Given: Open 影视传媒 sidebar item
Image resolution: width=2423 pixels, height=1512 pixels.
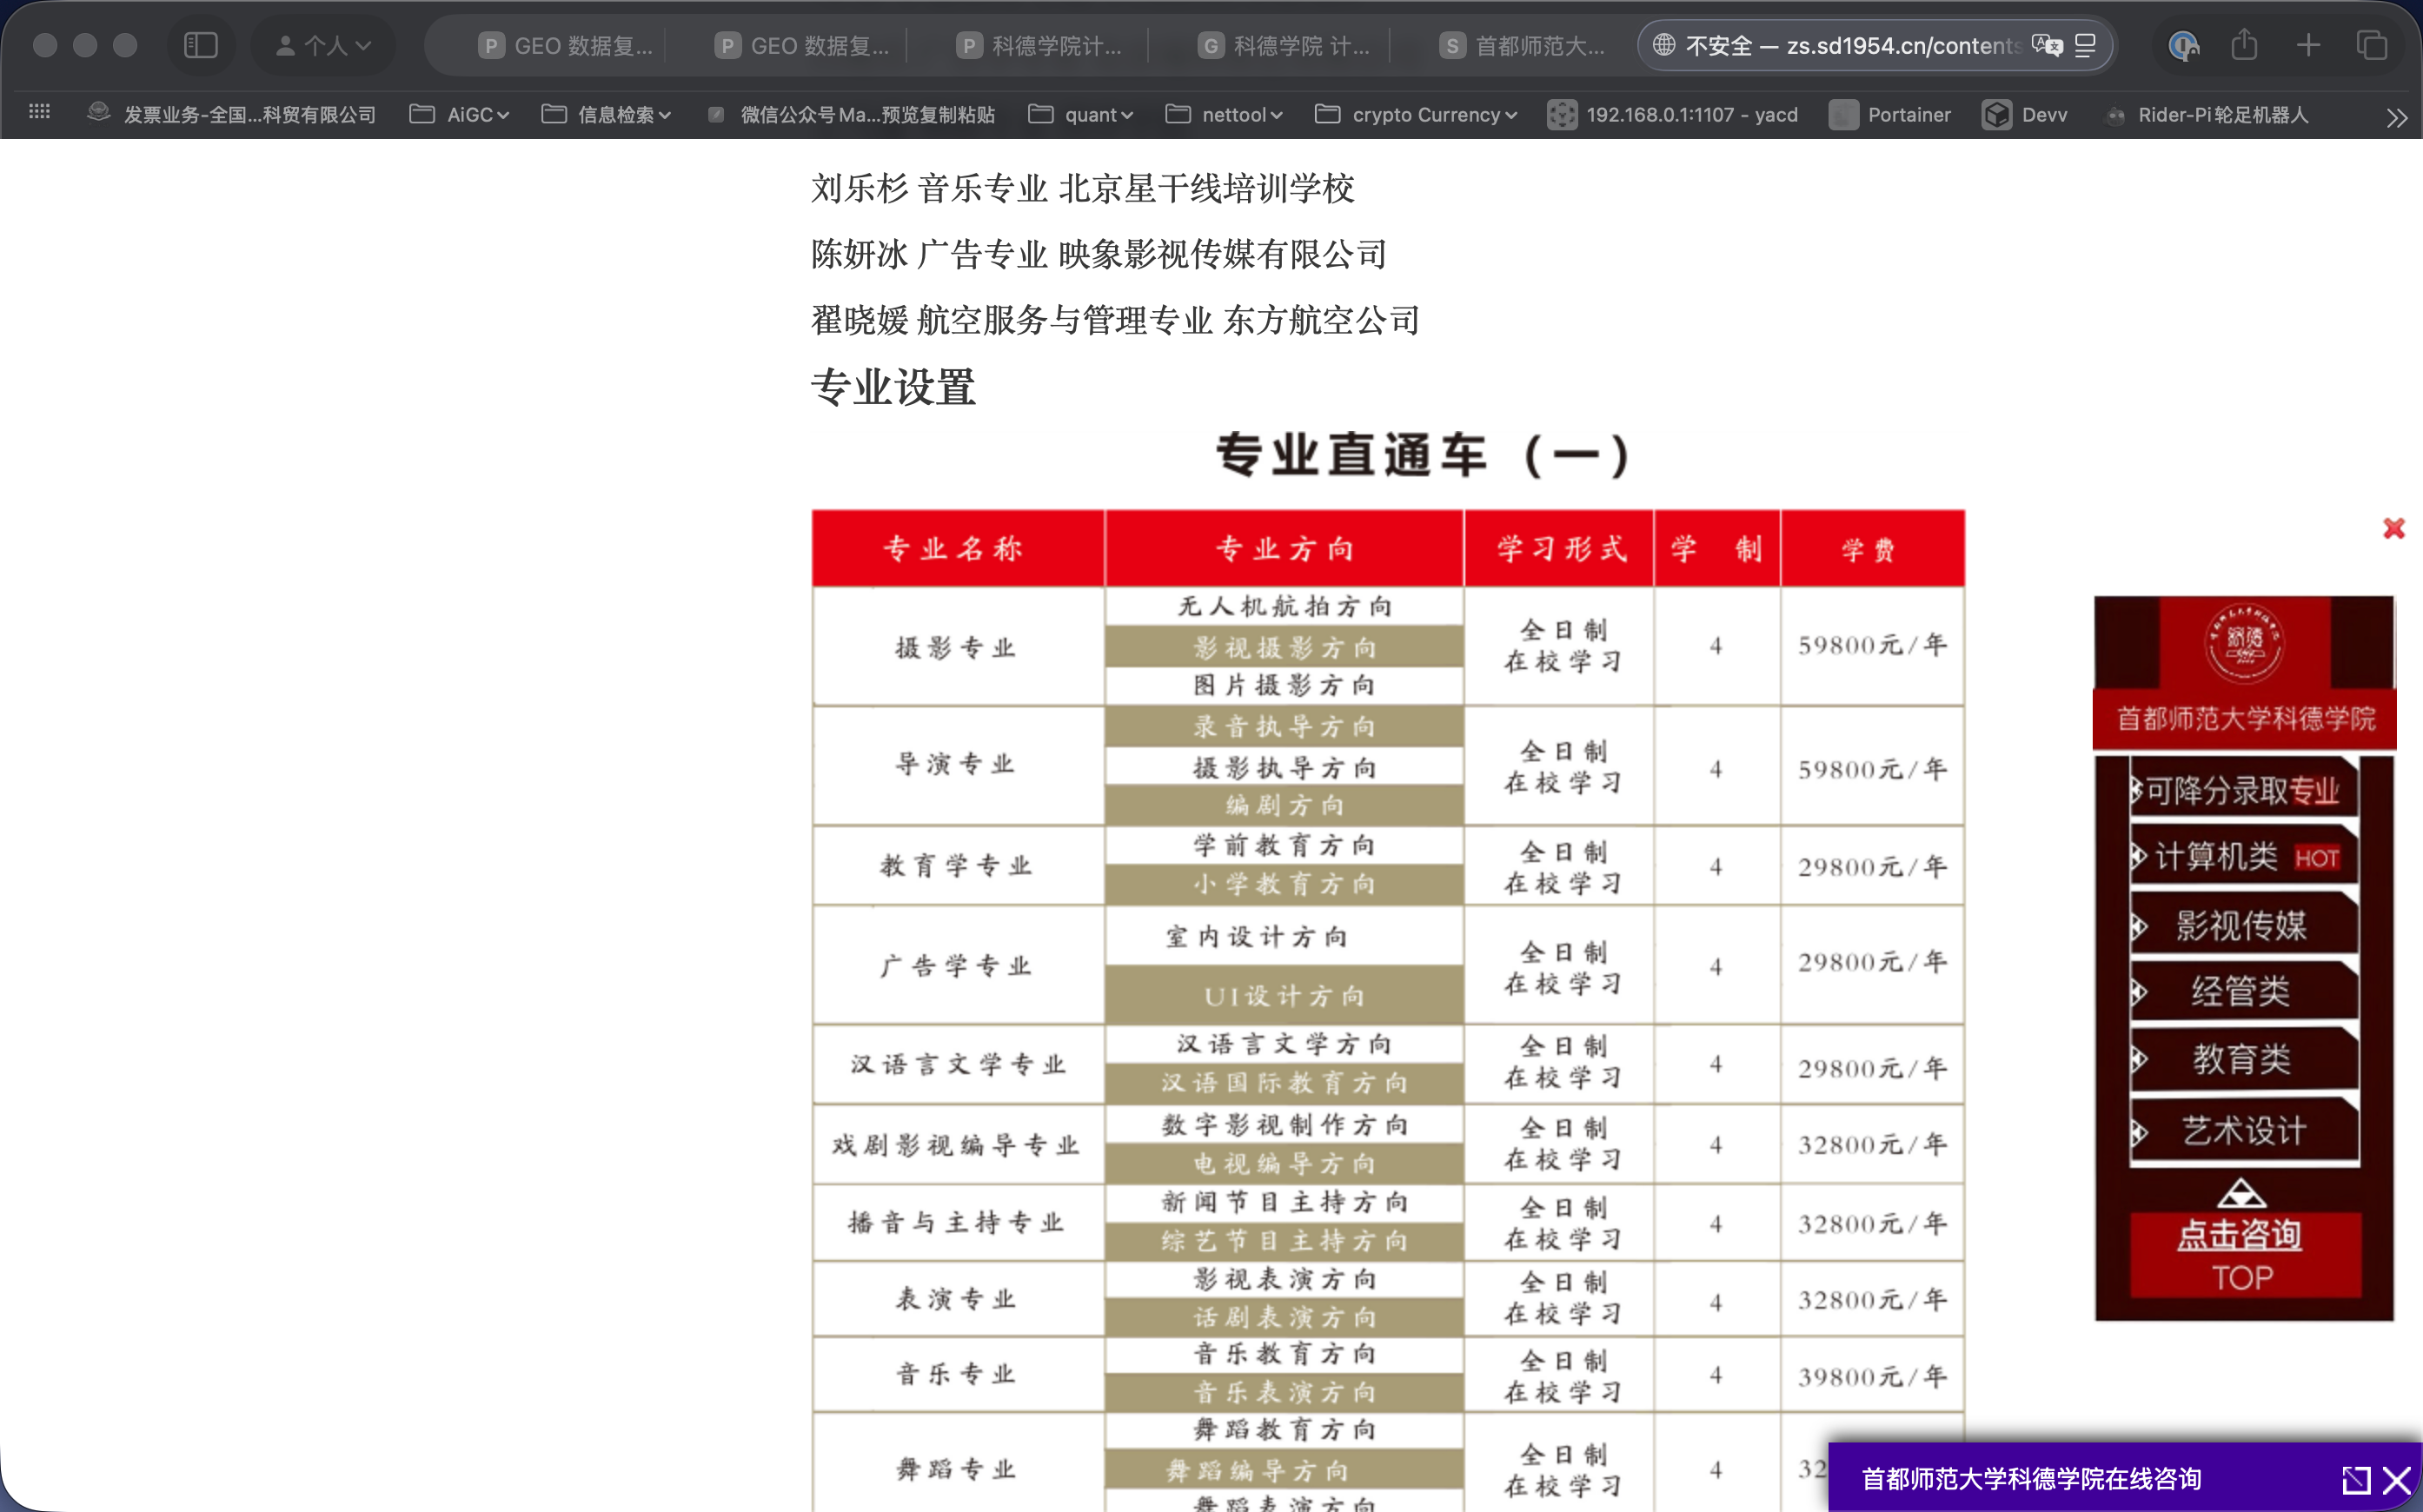Looking at the screenshot, I should [x=2243, y=925].
